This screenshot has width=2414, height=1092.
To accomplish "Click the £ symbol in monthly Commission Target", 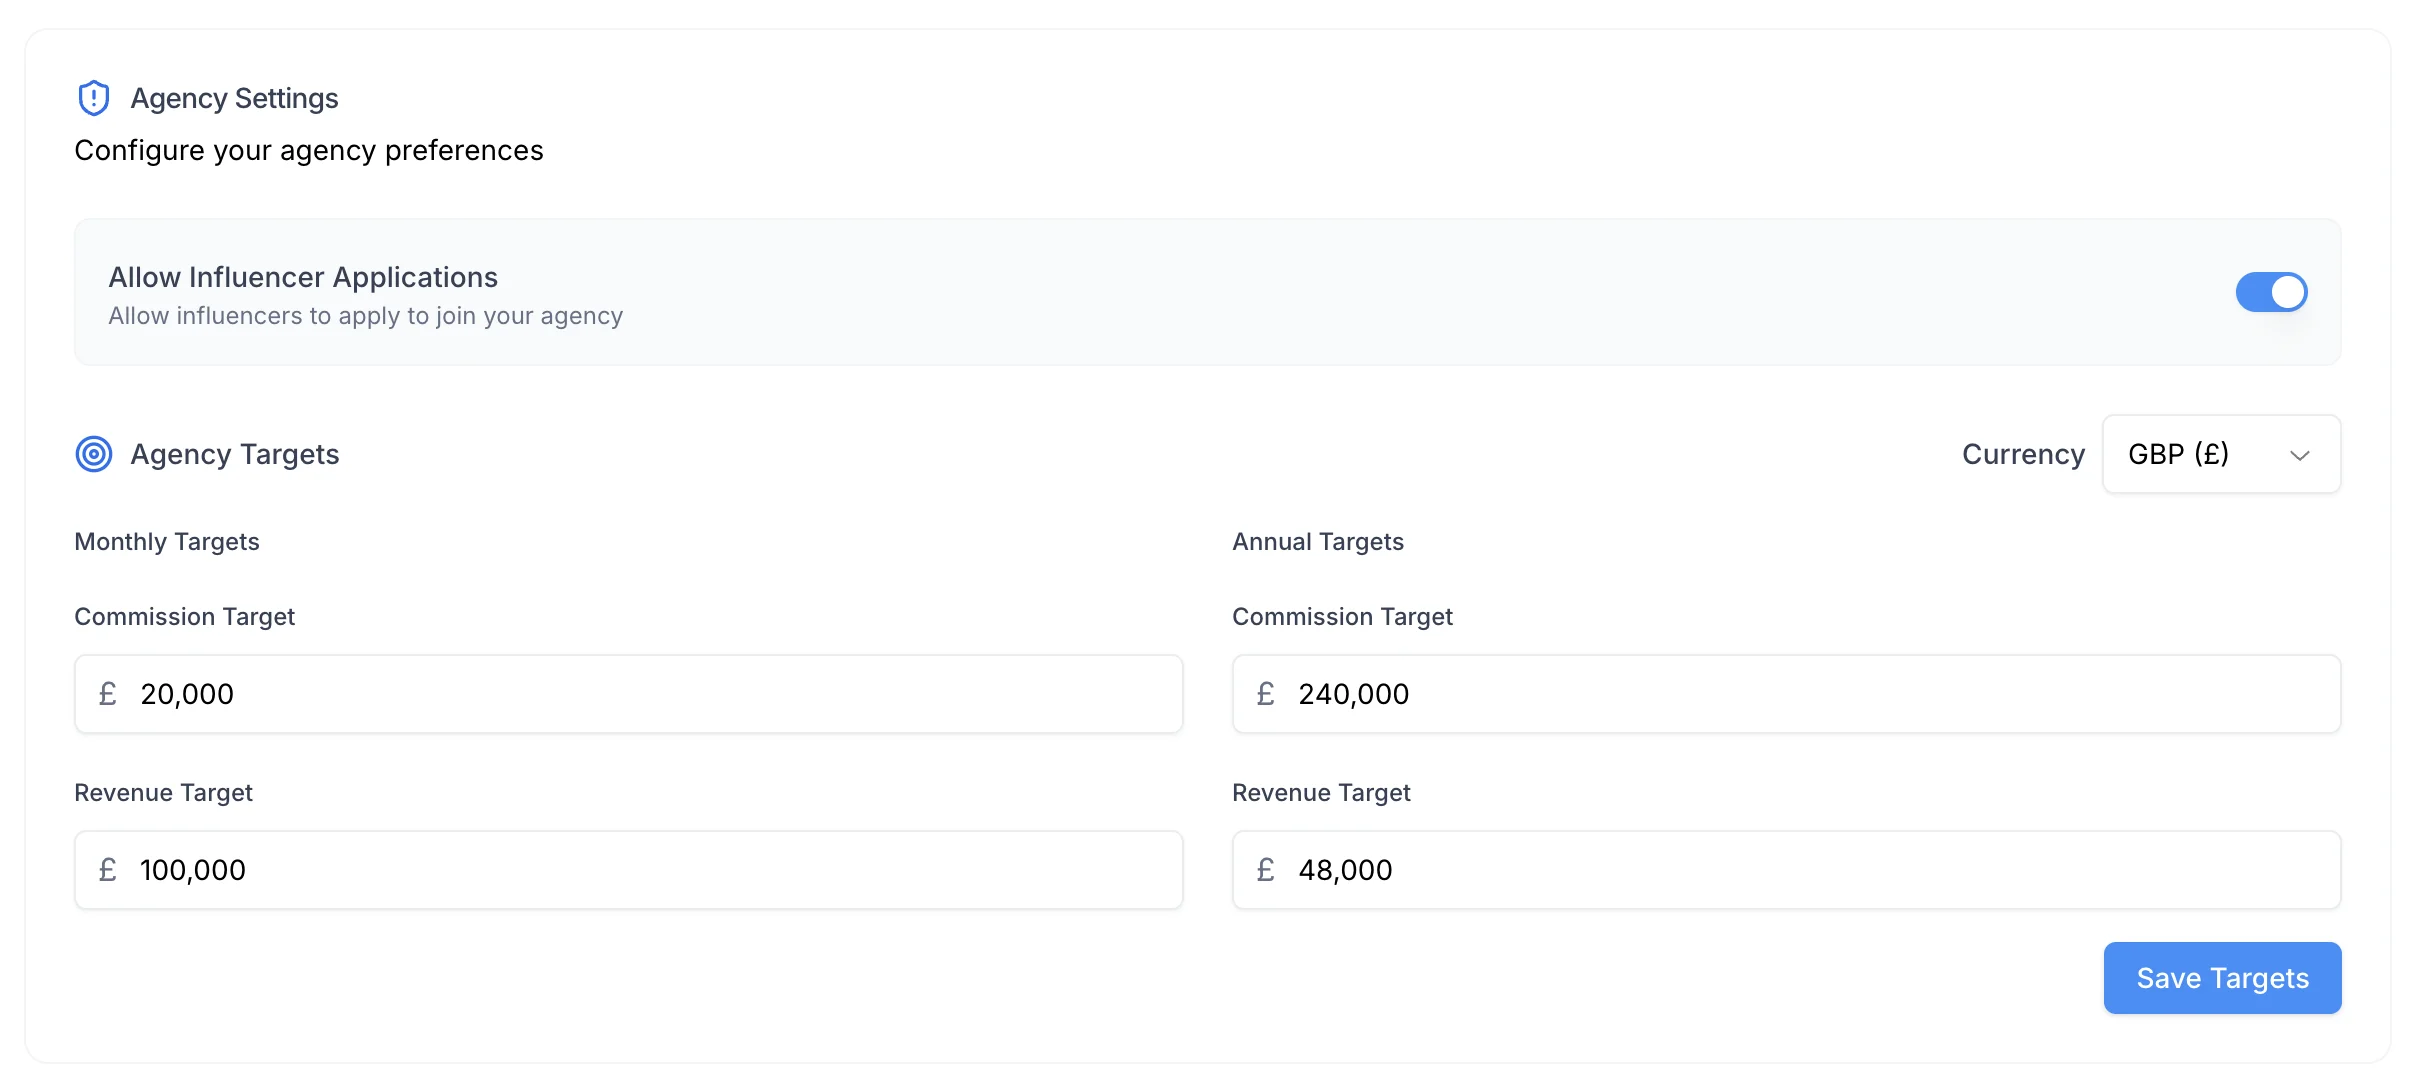I will click(109, 693).
